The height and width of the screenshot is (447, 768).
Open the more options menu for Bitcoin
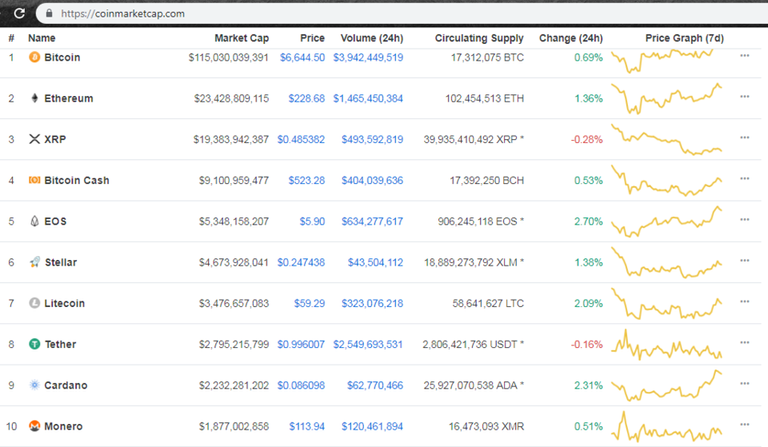click(744, 56)
